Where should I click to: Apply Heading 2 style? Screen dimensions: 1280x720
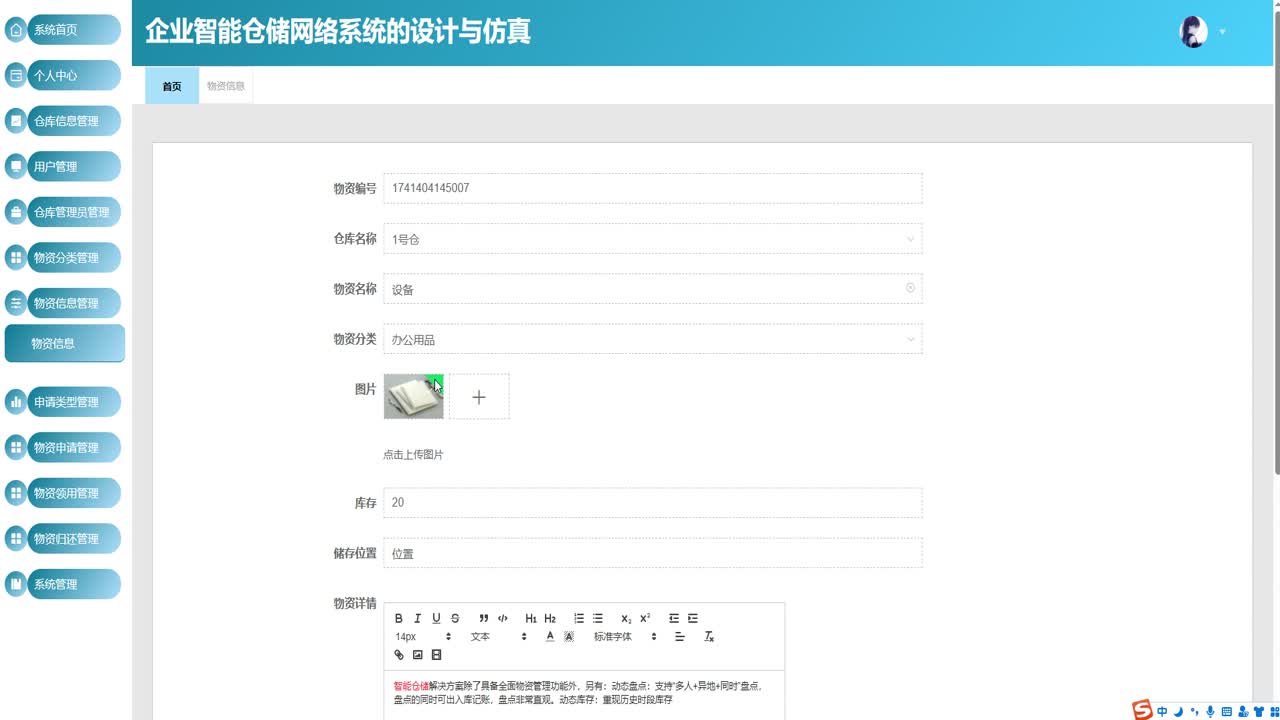click(550, 618)
